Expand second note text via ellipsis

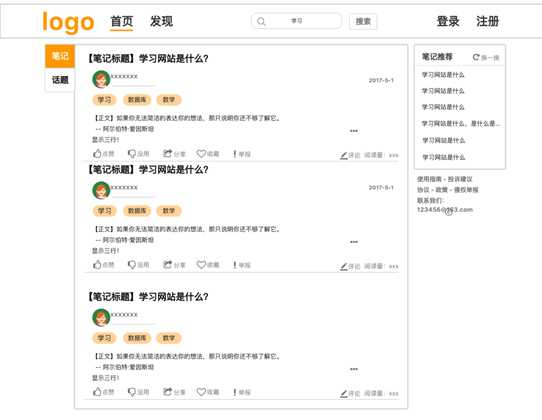point(354,242)
